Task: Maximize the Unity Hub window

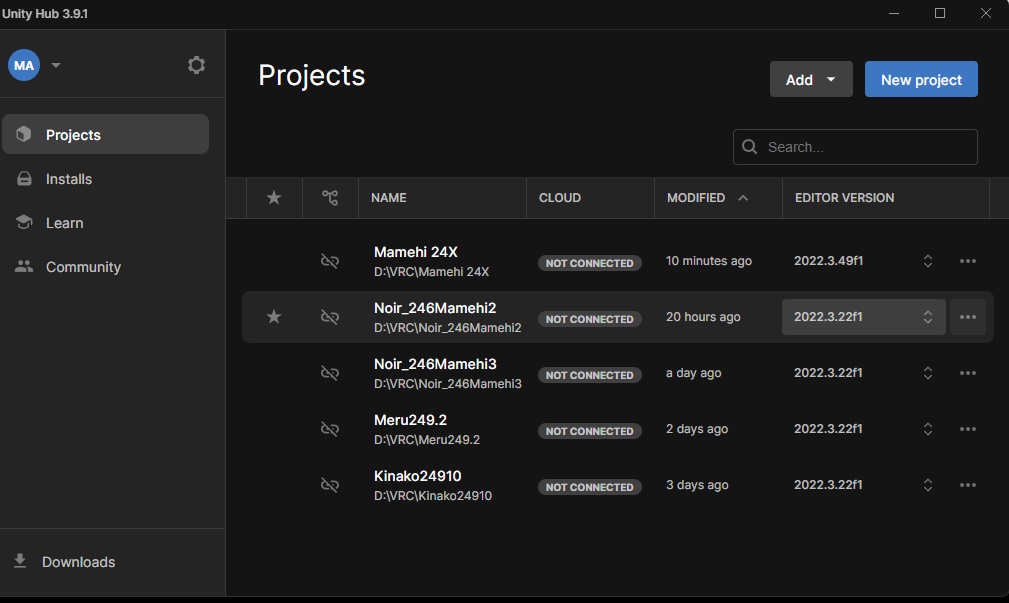Action: (940, 13)
